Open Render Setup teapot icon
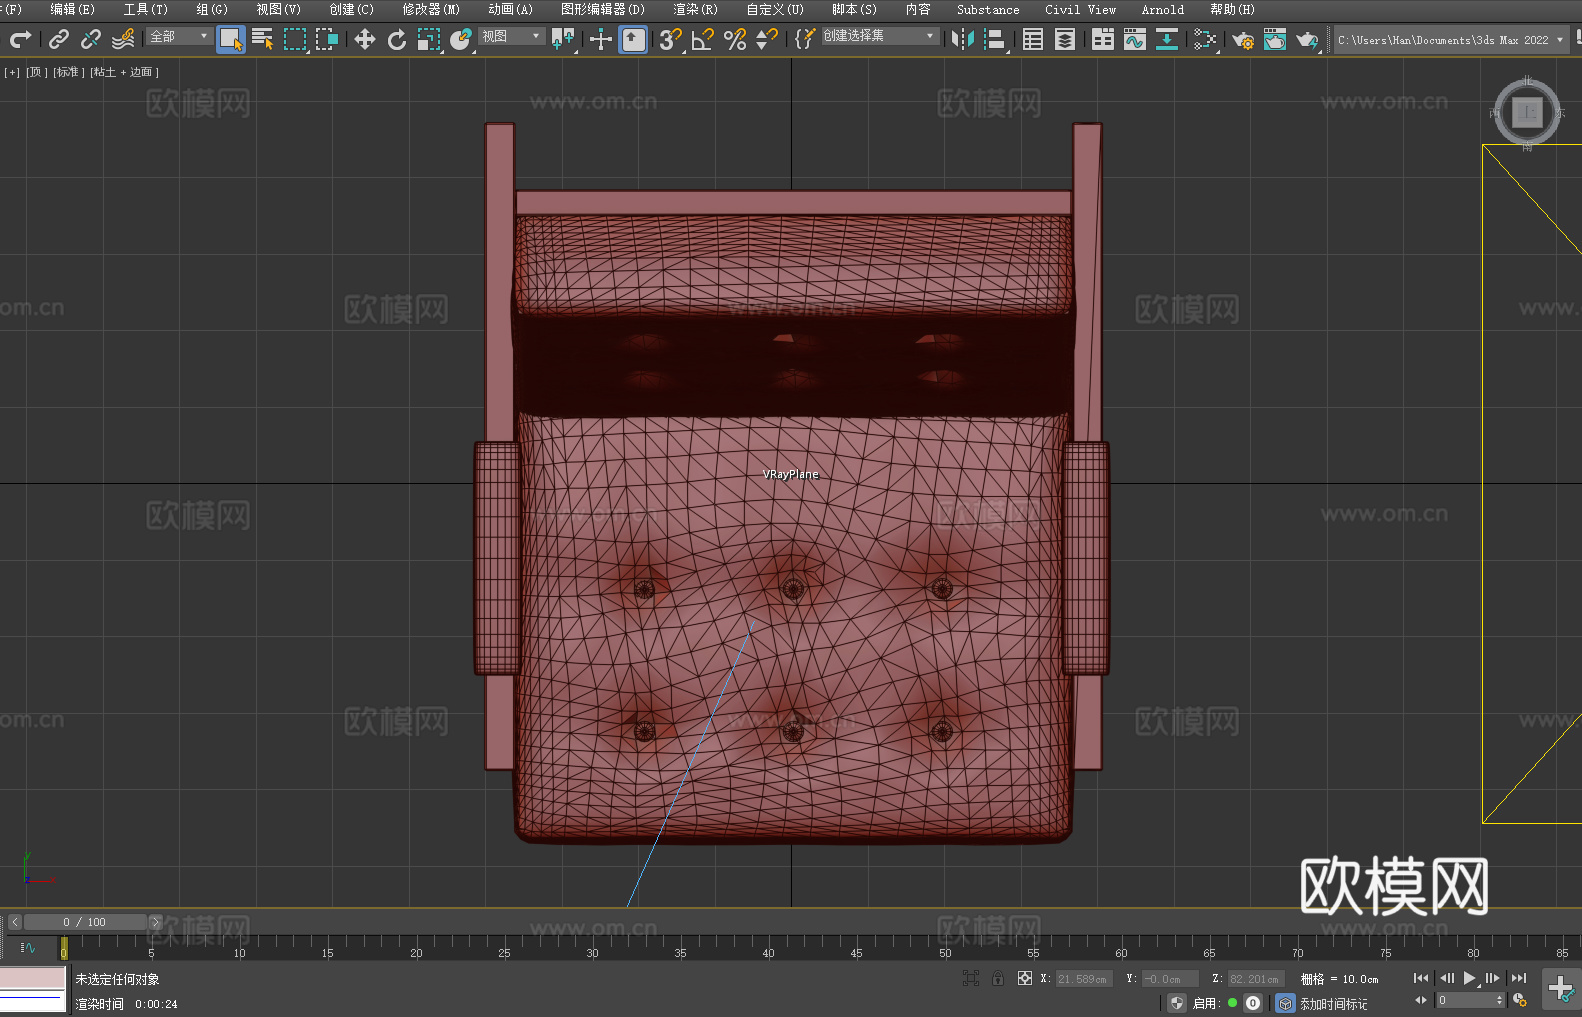 pos(1243,39)
